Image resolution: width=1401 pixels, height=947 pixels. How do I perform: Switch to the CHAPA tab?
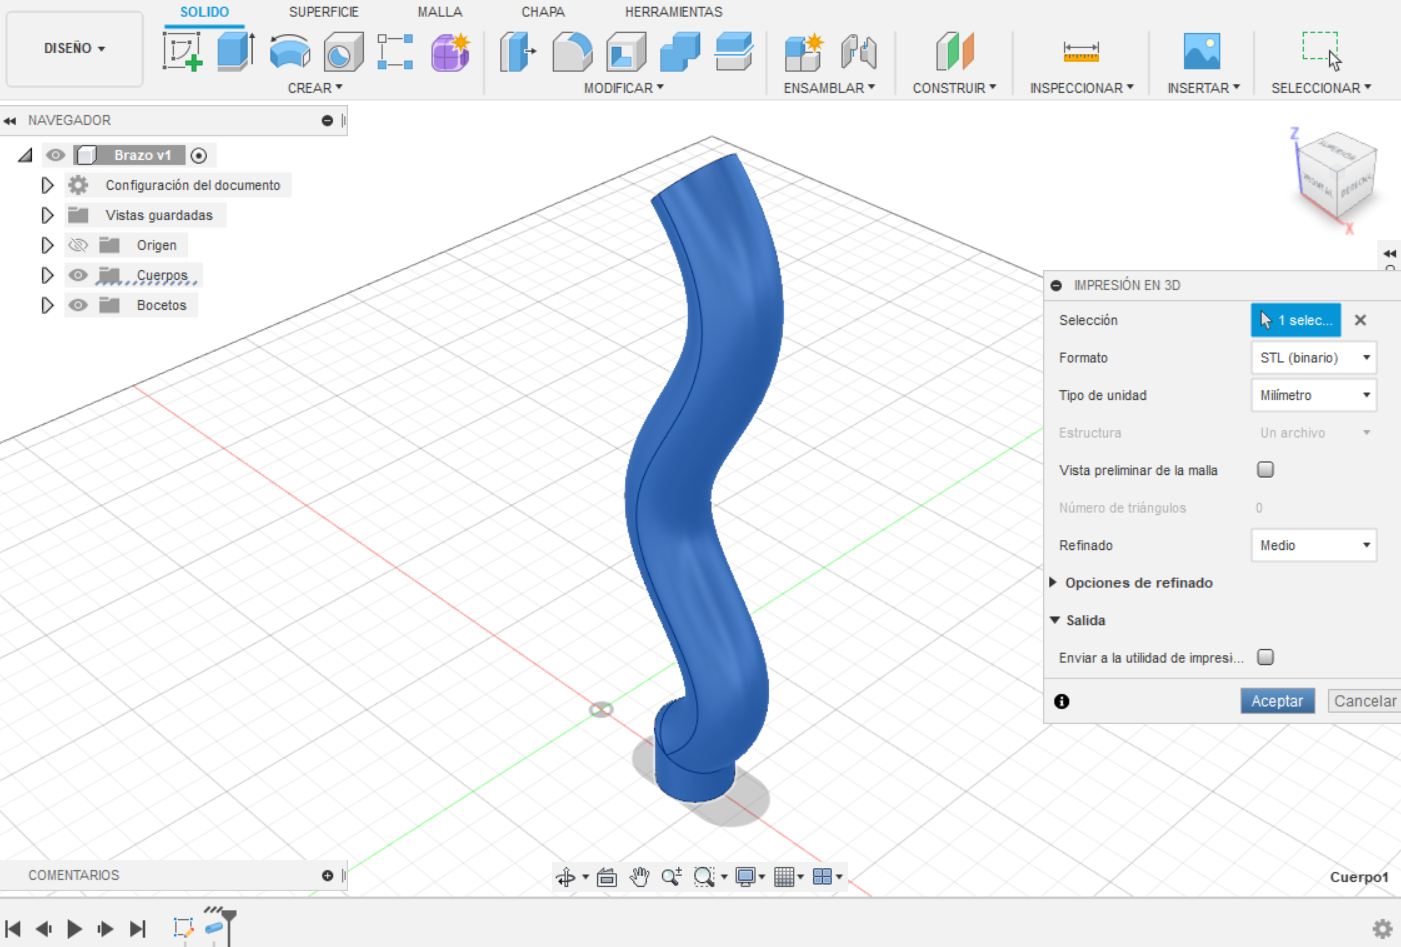pos(543,12)
